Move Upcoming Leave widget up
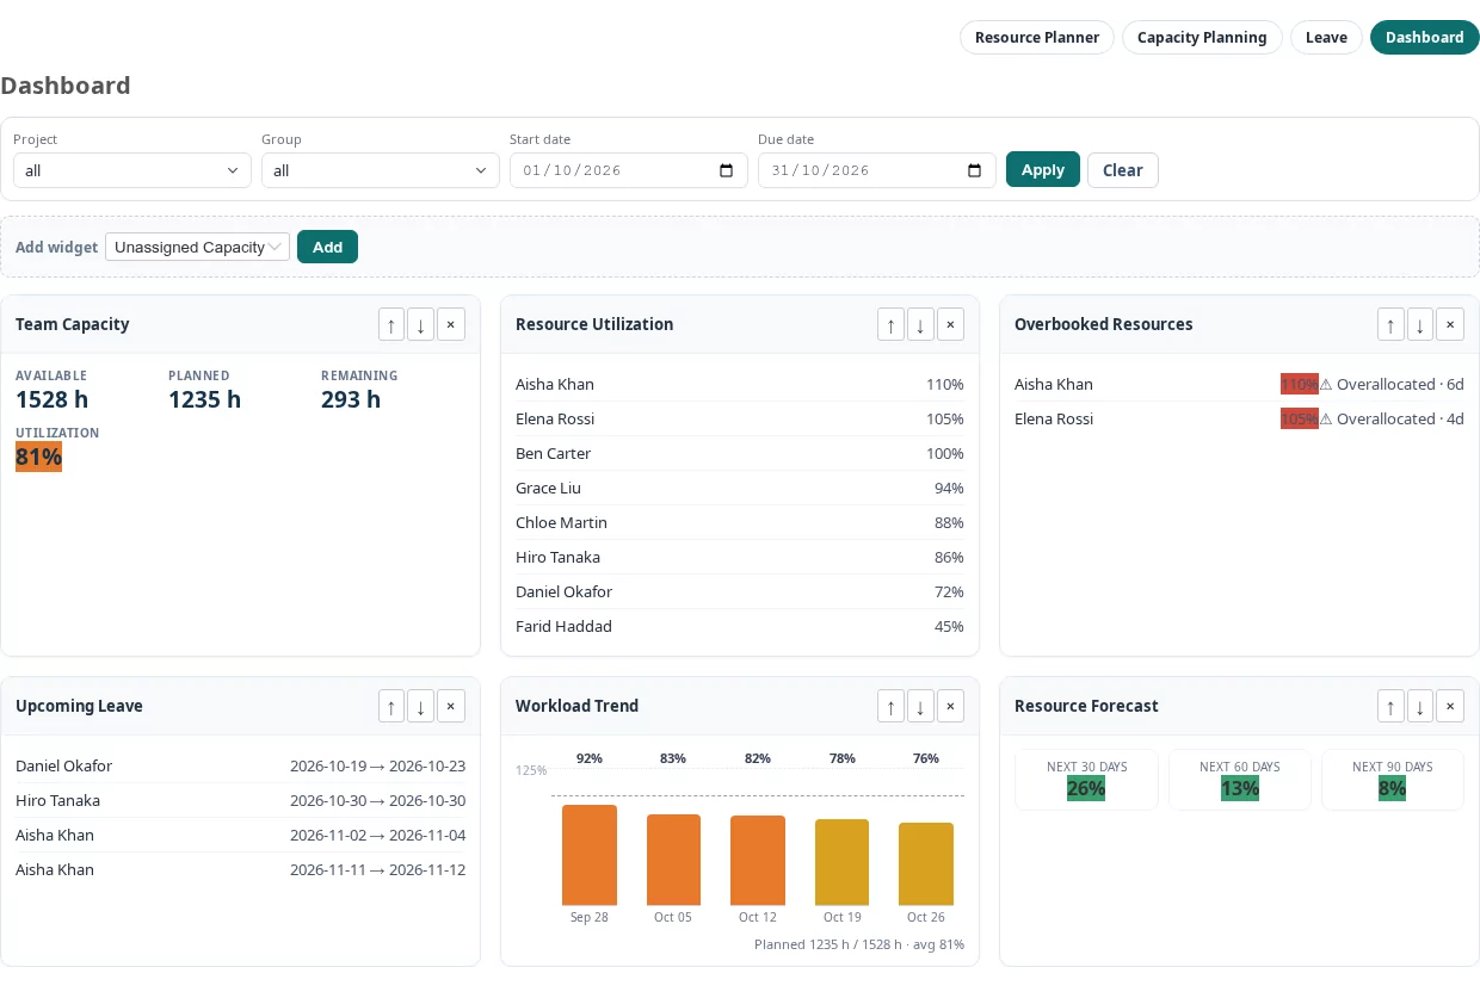 pos(391,707)
